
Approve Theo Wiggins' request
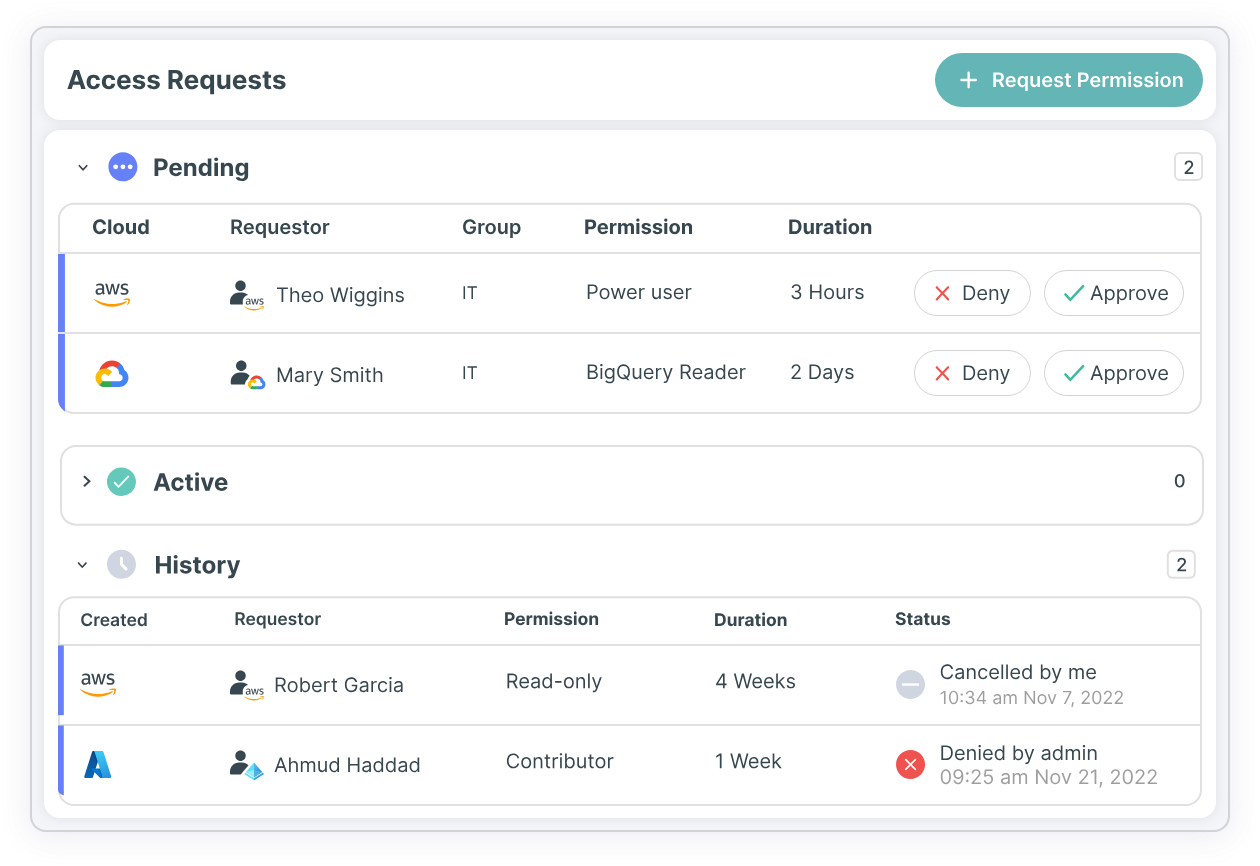(1114, 293)
